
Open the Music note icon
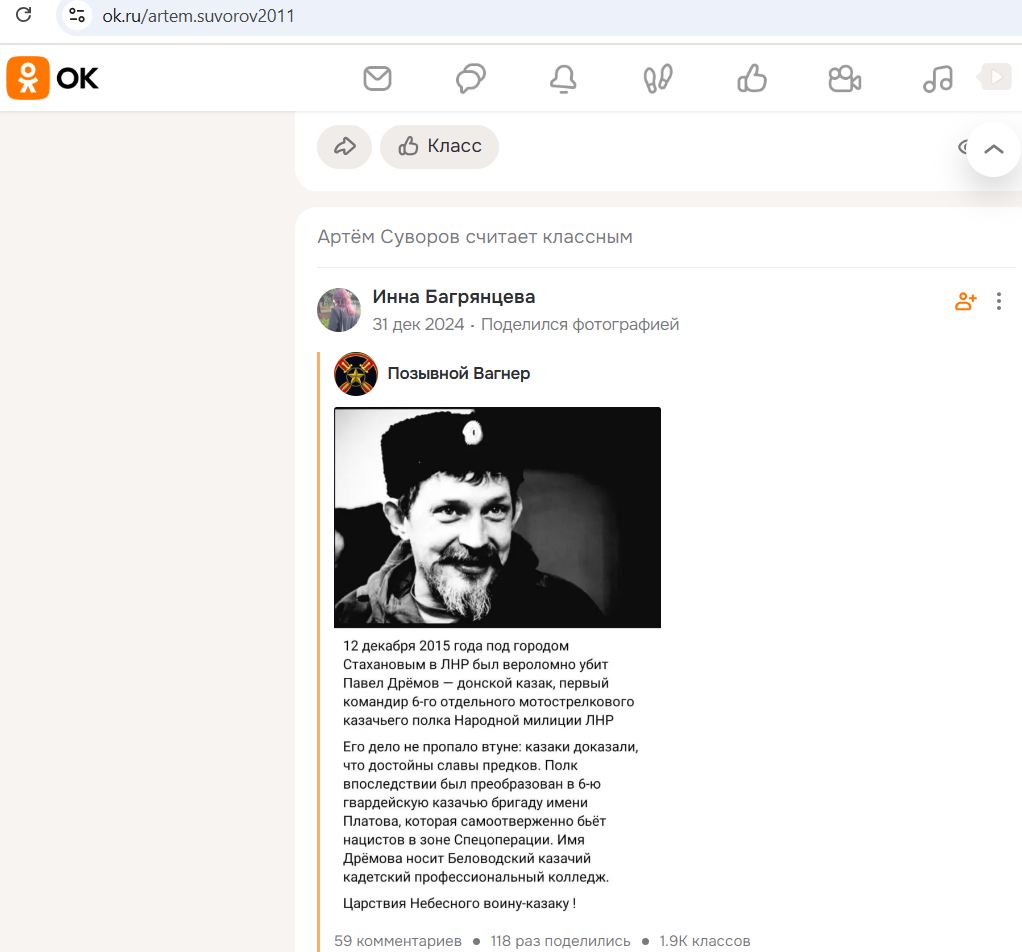click(x=938, y=79)
